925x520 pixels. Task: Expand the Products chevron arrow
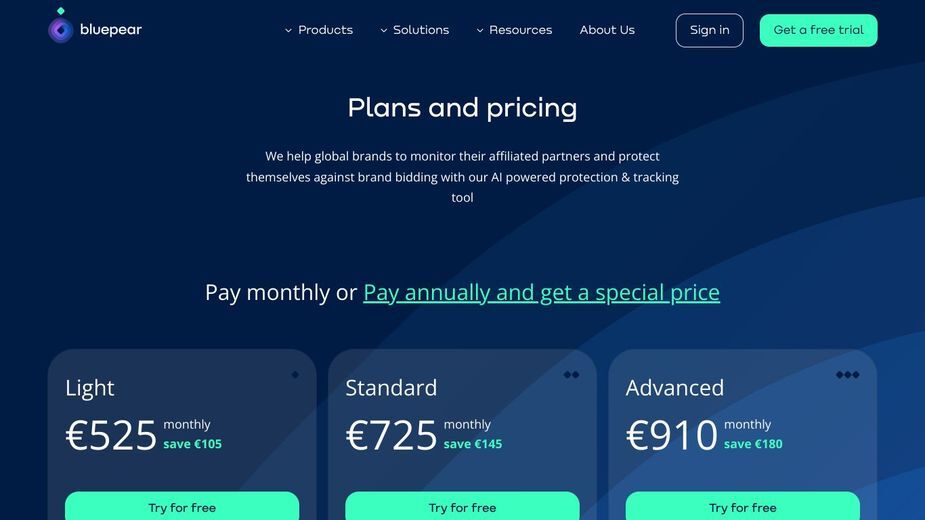pos(288,30)
